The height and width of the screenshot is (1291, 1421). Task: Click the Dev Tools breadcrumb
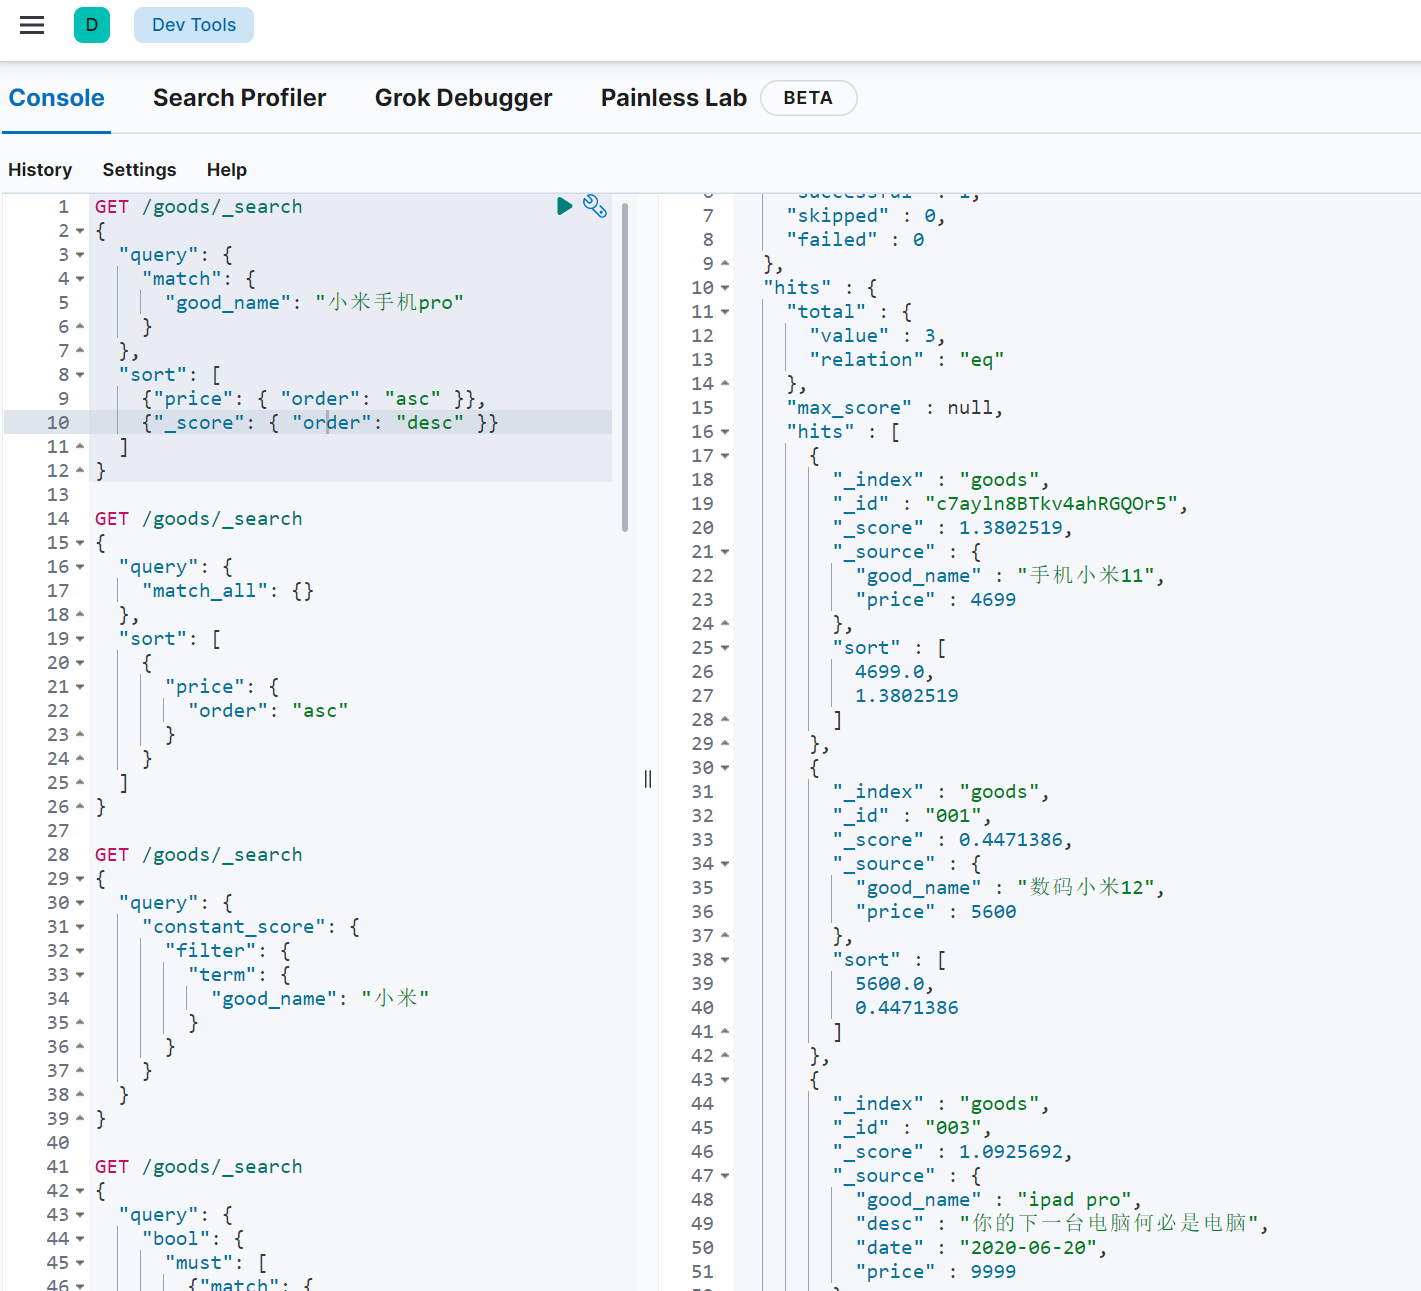pos(194,25)
